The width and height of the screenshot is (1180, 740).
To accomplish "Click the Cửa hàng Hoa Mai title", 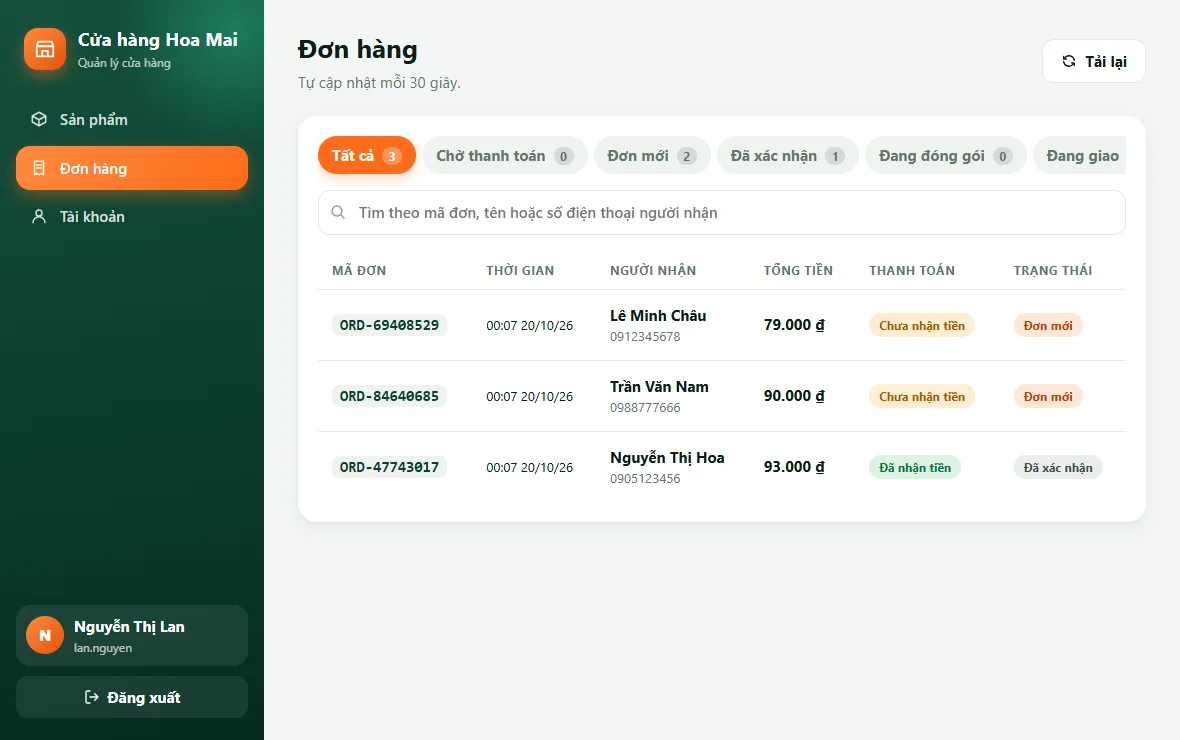I will pos(157,40).
